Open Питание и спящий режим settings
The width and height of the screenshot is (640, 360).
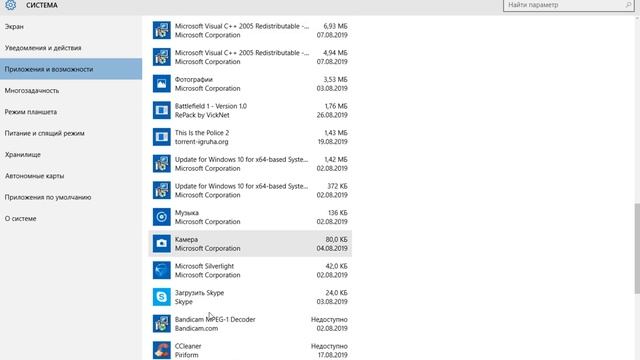[x=71, y=133]
